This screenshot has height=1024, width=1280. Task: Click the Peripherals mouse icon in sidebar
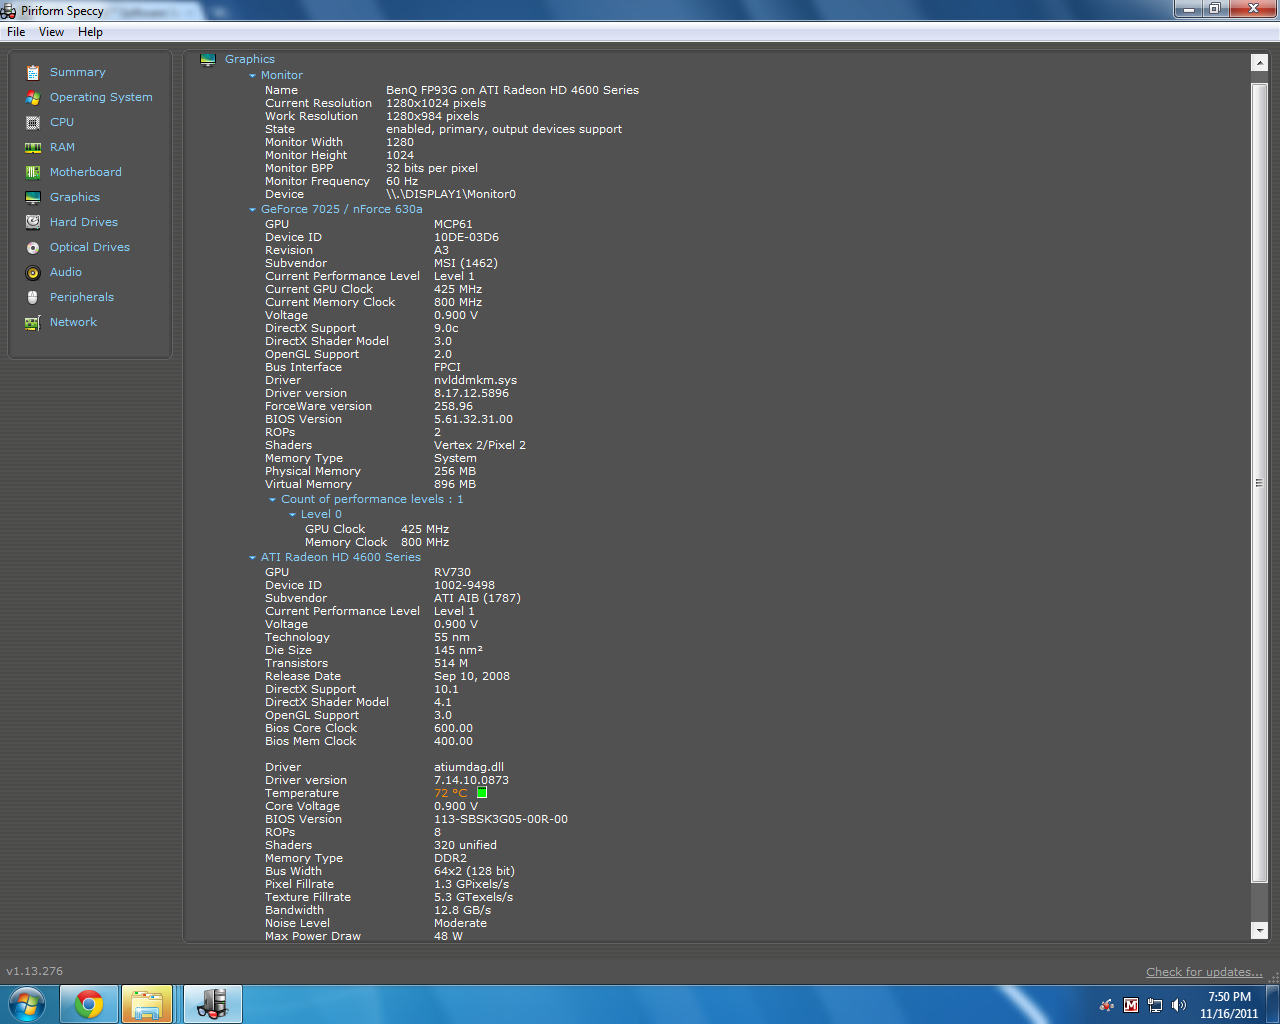click(33, 297)
